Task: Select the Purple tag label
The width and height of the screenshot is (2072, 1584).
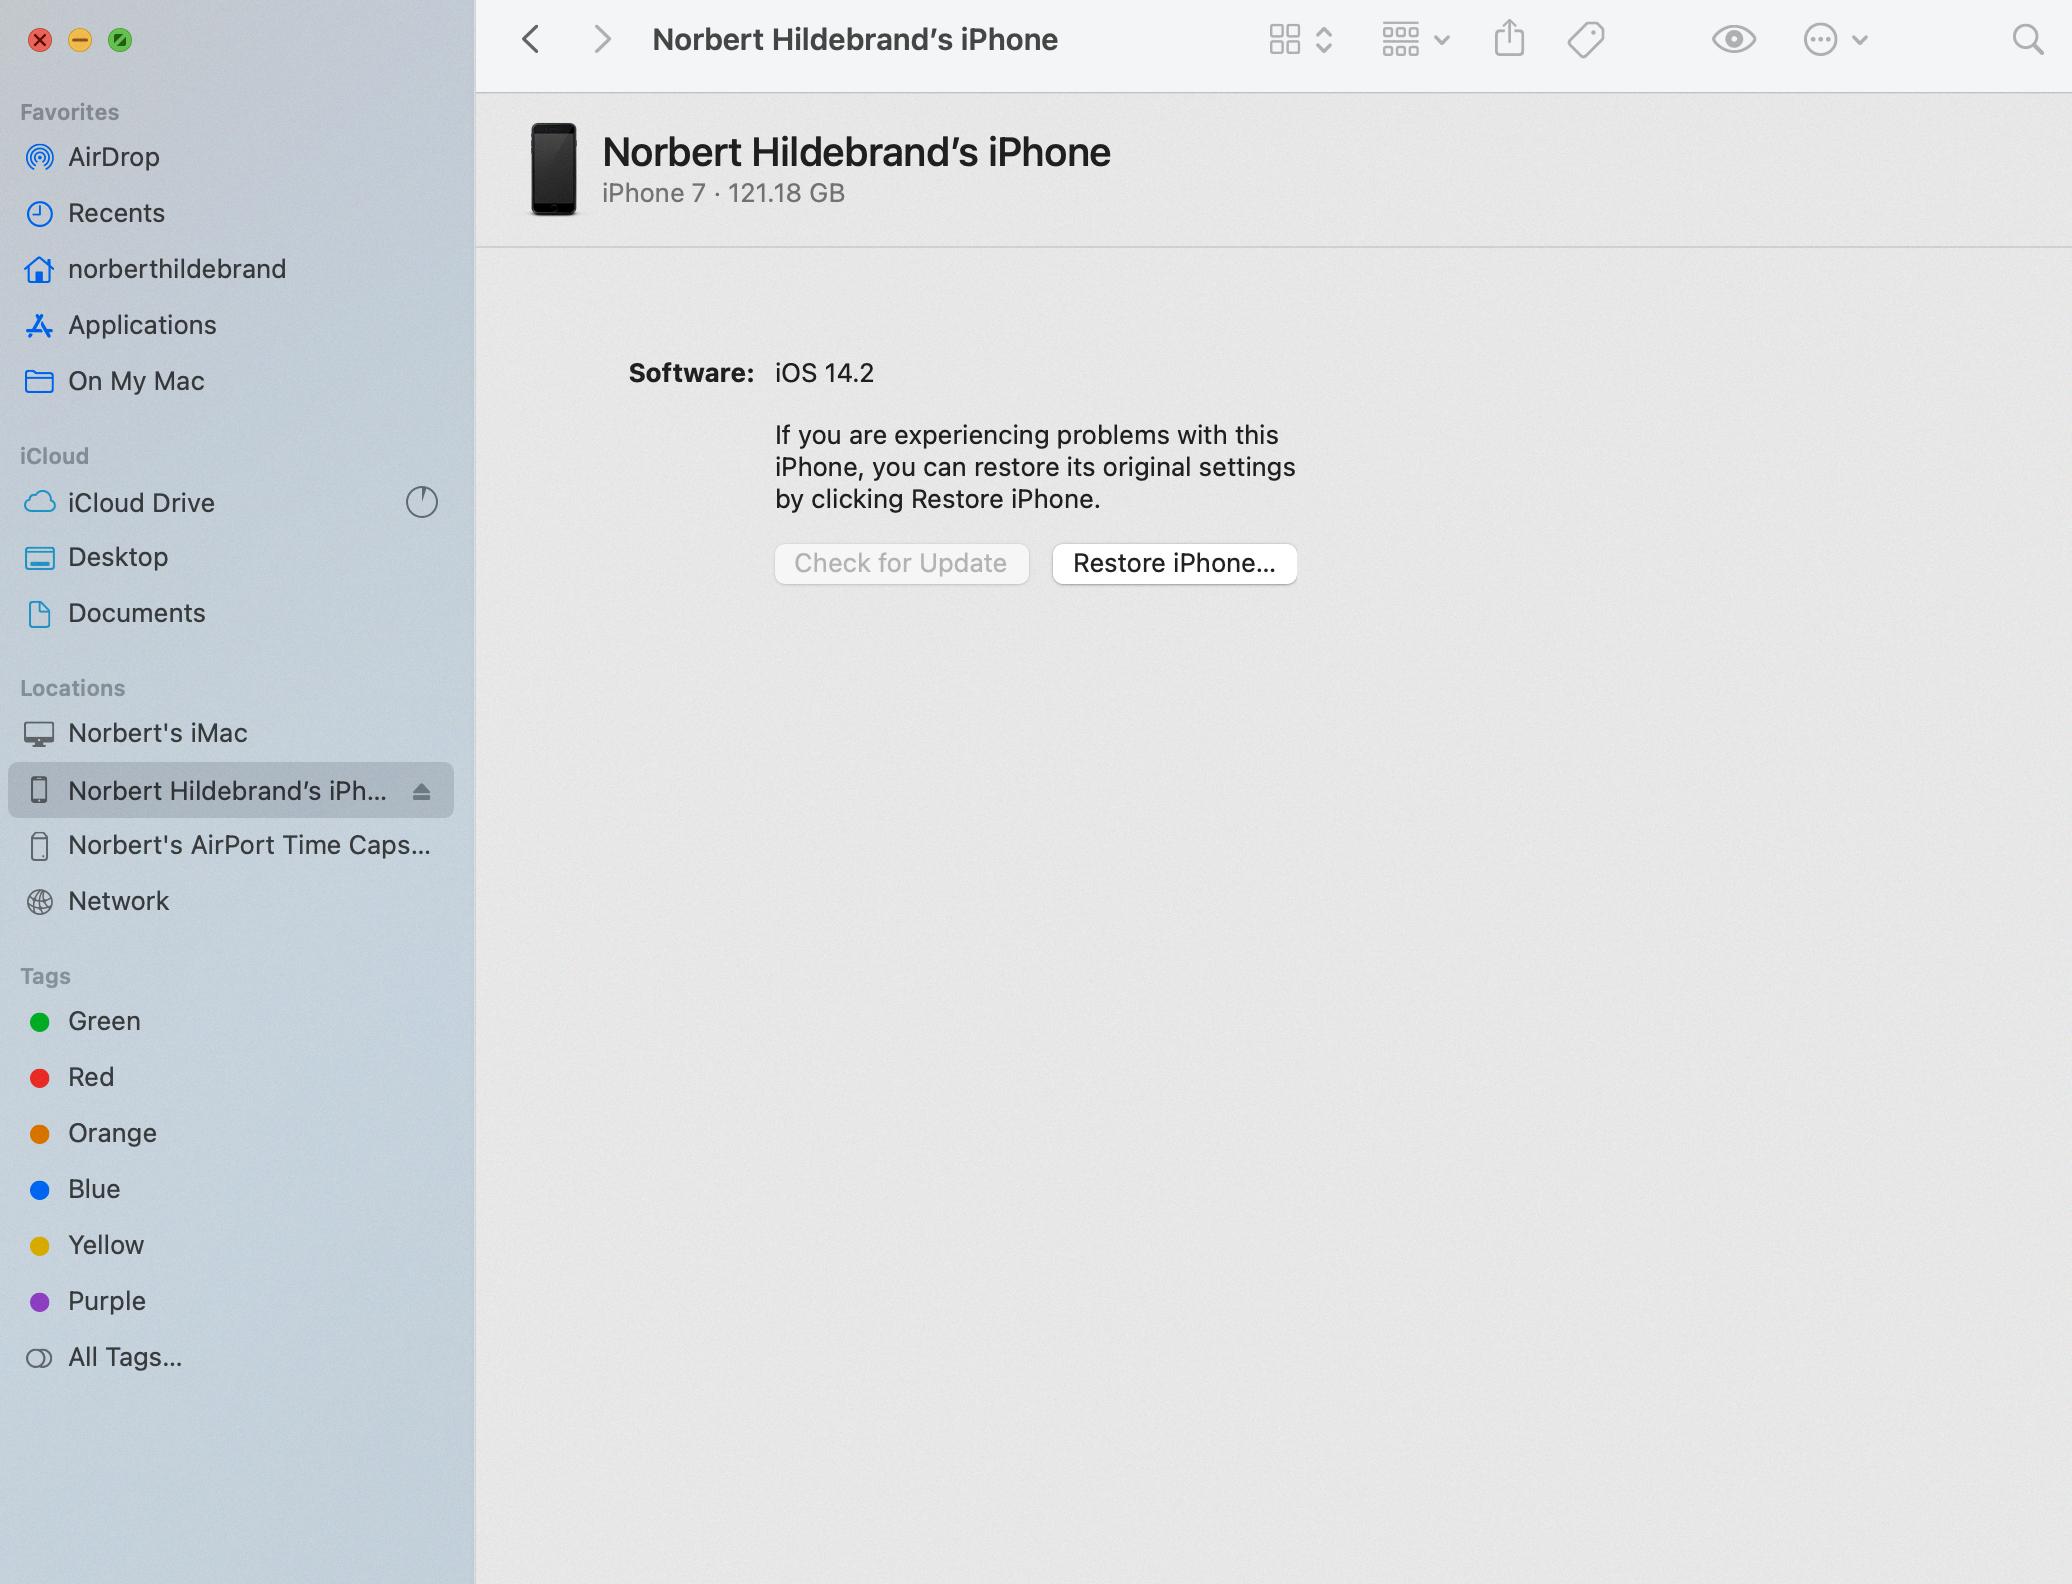Action: [107, 1301]
